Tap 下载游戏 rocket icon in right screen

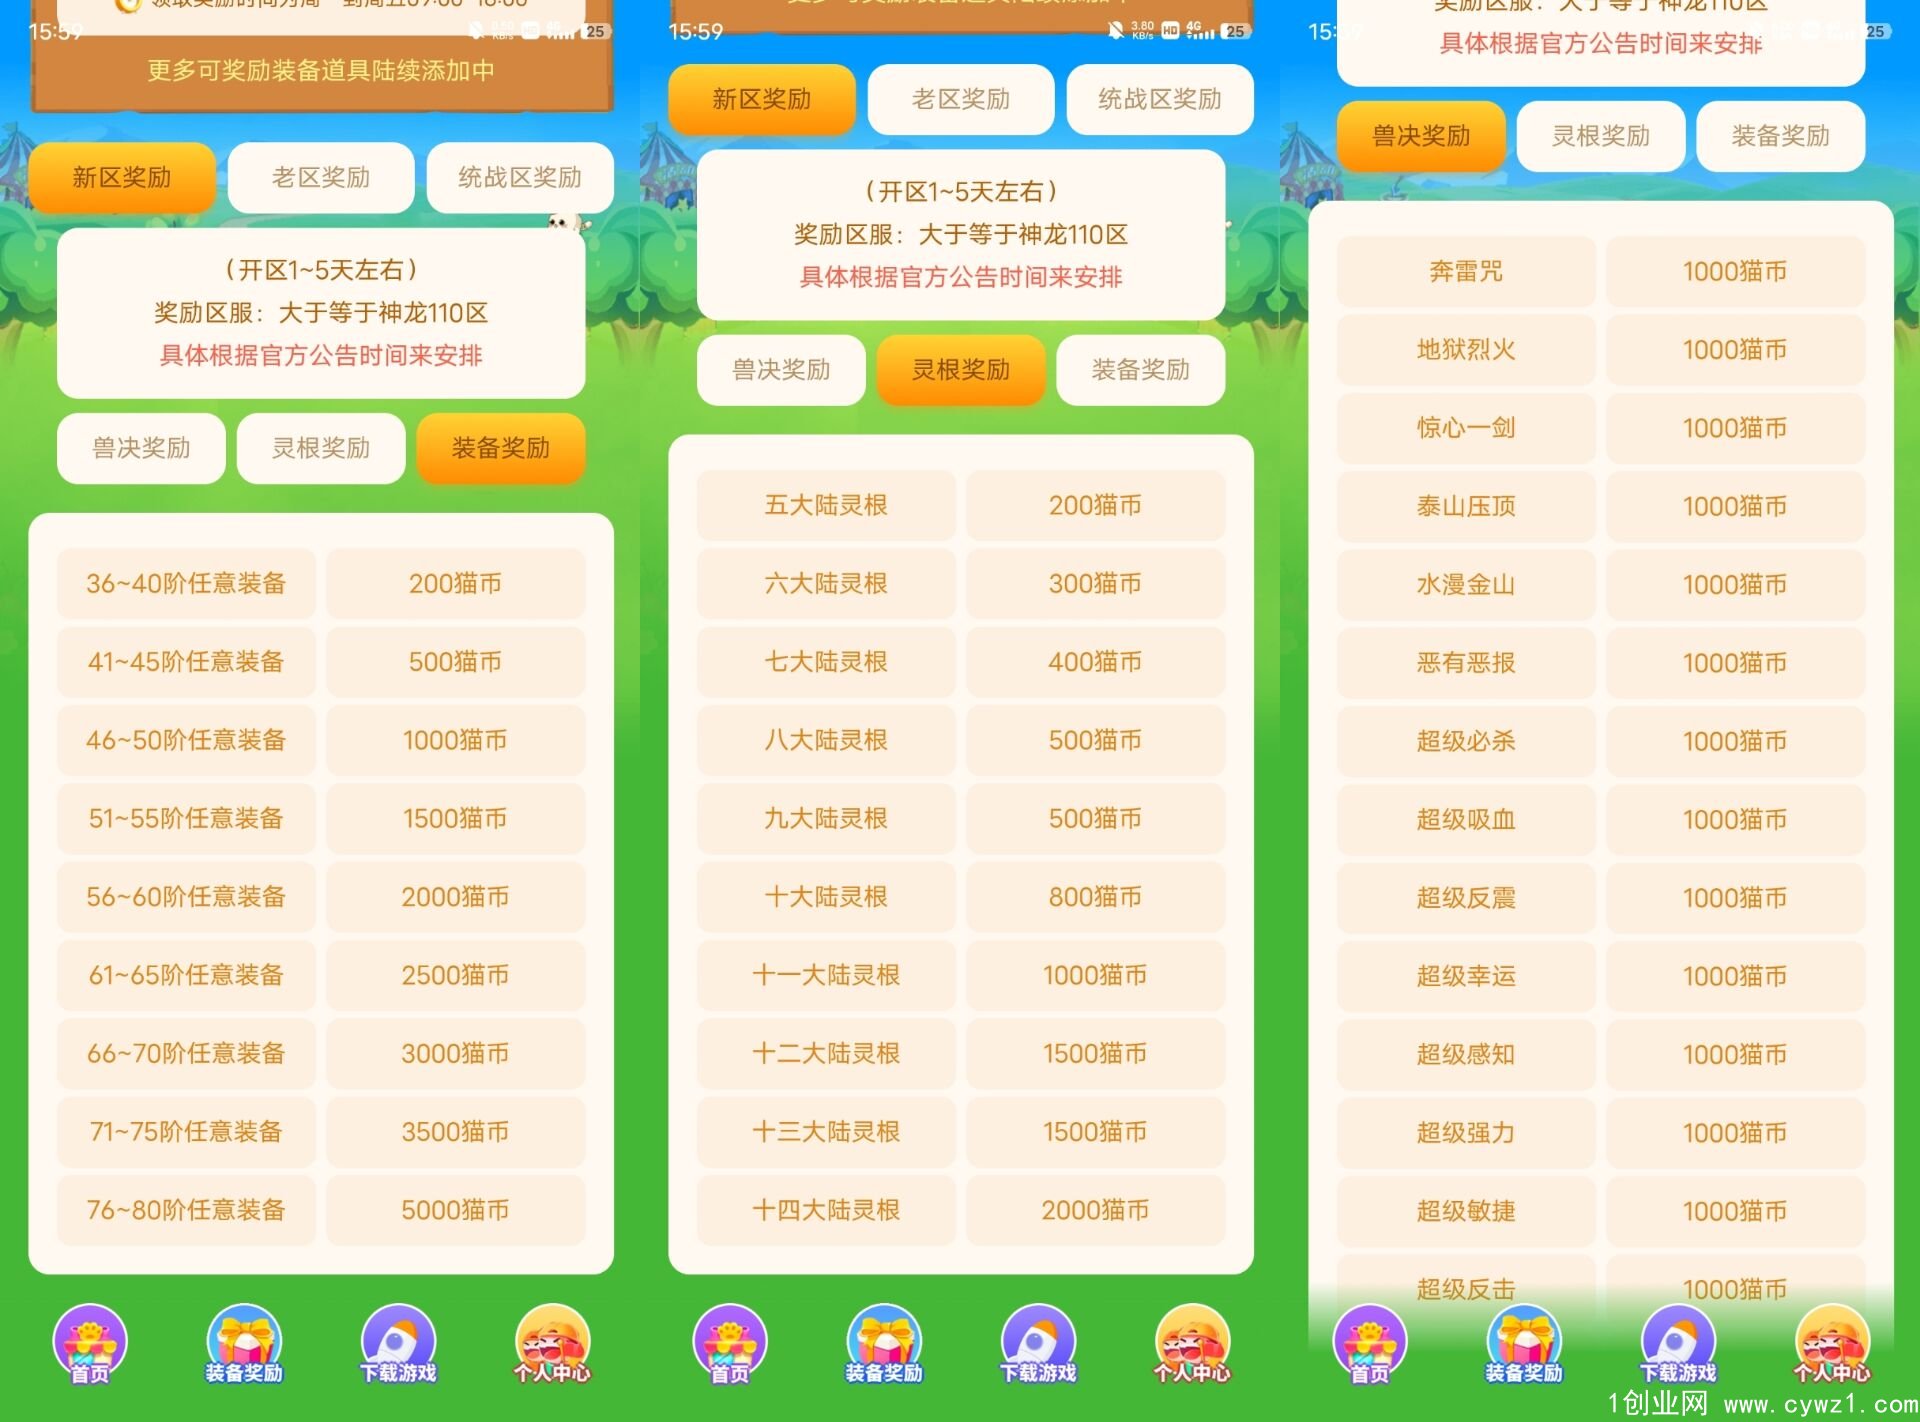point(1678,1344)
